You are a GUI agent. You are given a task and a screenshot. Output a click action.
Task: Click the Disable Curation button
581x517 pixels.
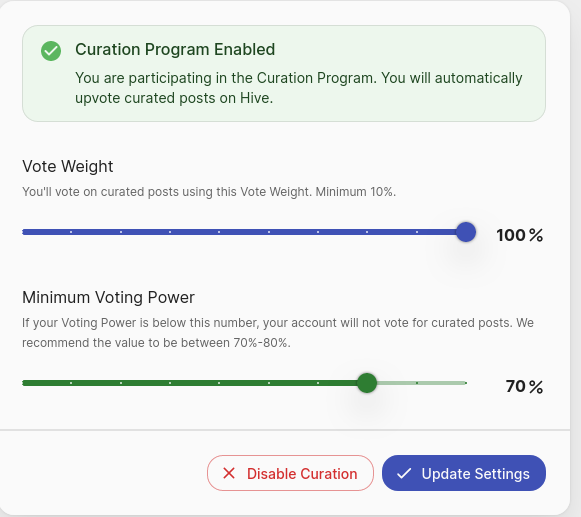click(x=290, y=473)
